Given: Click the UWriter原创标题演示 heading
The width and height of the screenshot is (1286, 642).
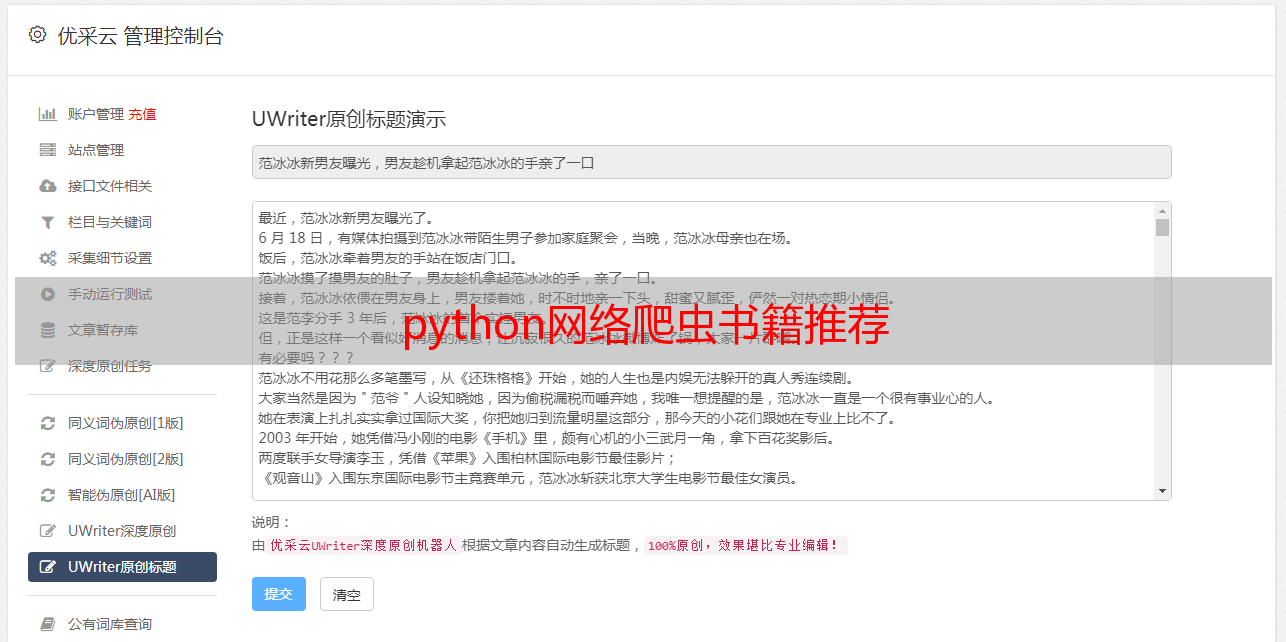Looking at the screenshot, I should pyautogui.click(x=349, y=119).
